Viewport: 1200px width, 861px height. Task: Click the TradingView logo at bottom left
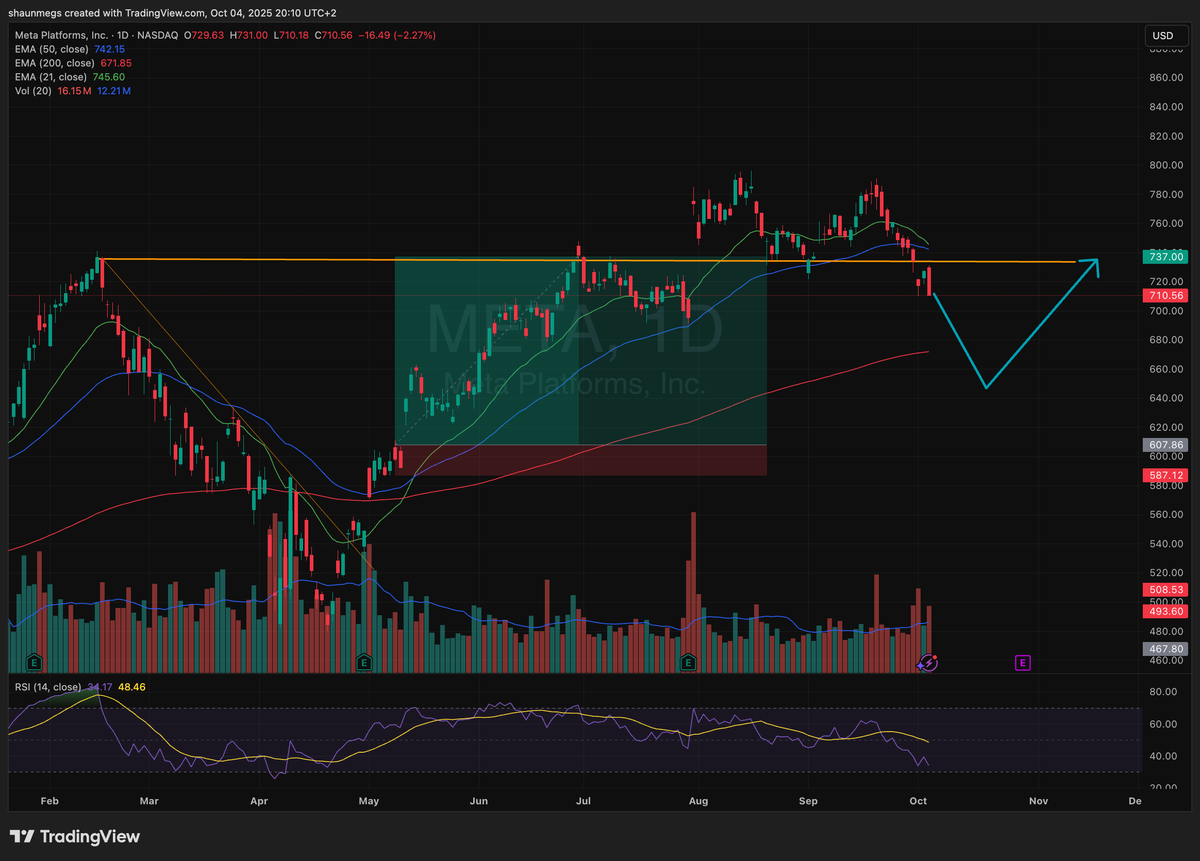click(x=75, y=837)
